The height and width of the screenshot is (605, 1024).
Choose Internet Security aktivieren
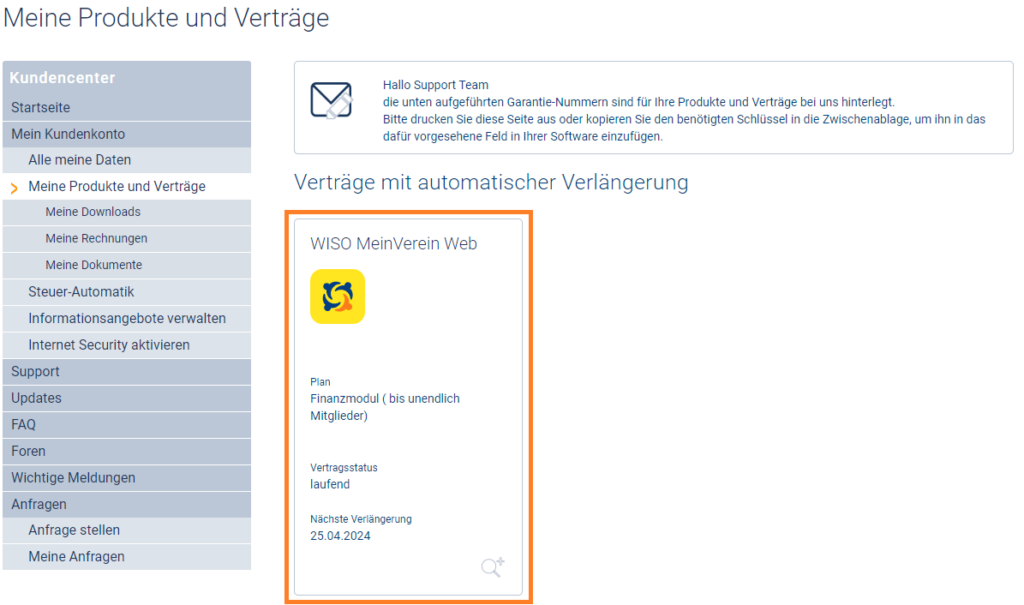(x=127, y=345)
